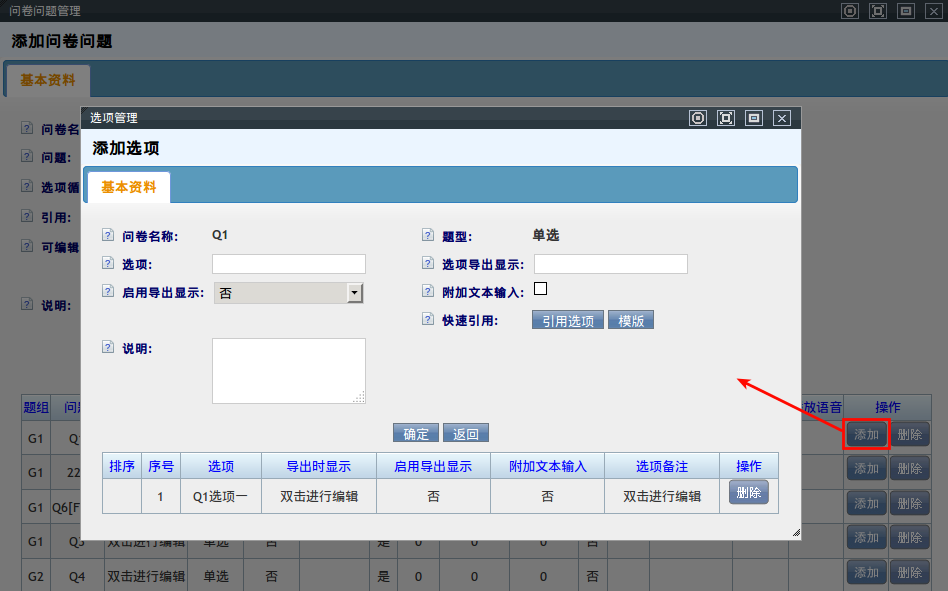Click the 选项导出显示 input box
Screen dimensions: 948x591
click(611, 264)
